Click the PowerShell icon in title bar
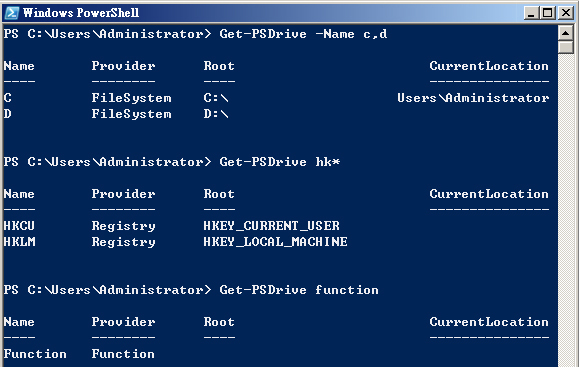The width and height of the screenshot is (579, 367). pos(11,13)
